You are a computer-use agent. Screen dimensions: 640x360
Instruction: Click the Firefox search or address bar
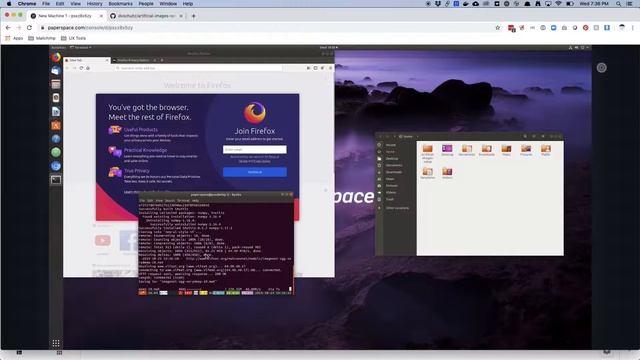click(x=198, y=68)
